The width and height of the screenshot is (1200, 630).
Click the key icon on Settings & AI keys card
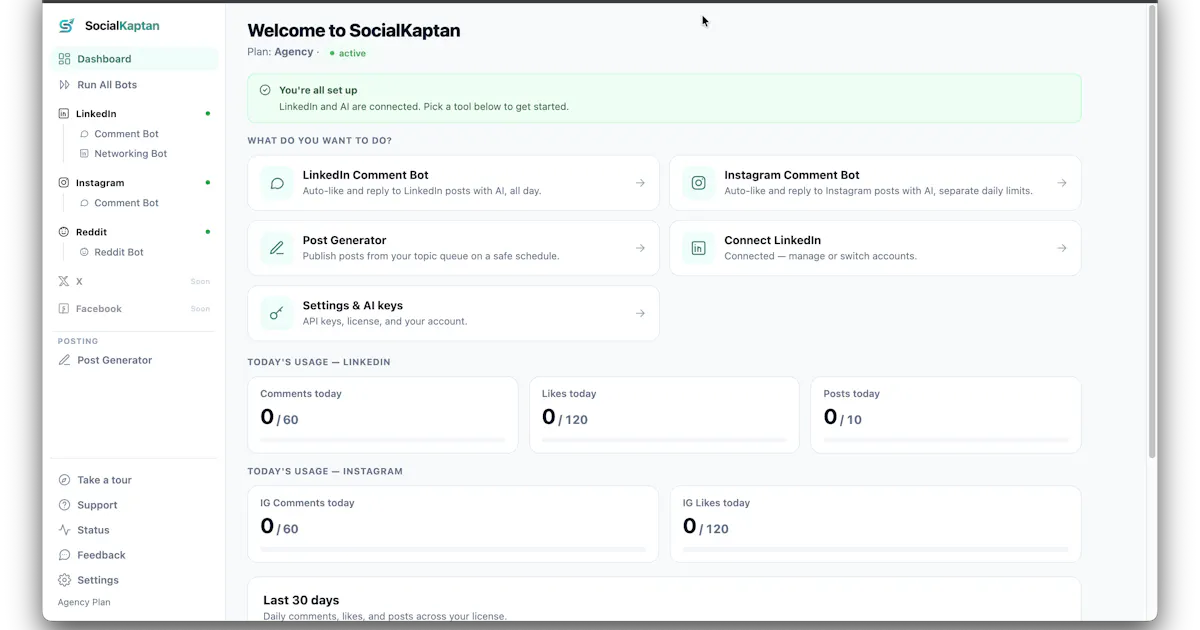click(x=277, y=314)
